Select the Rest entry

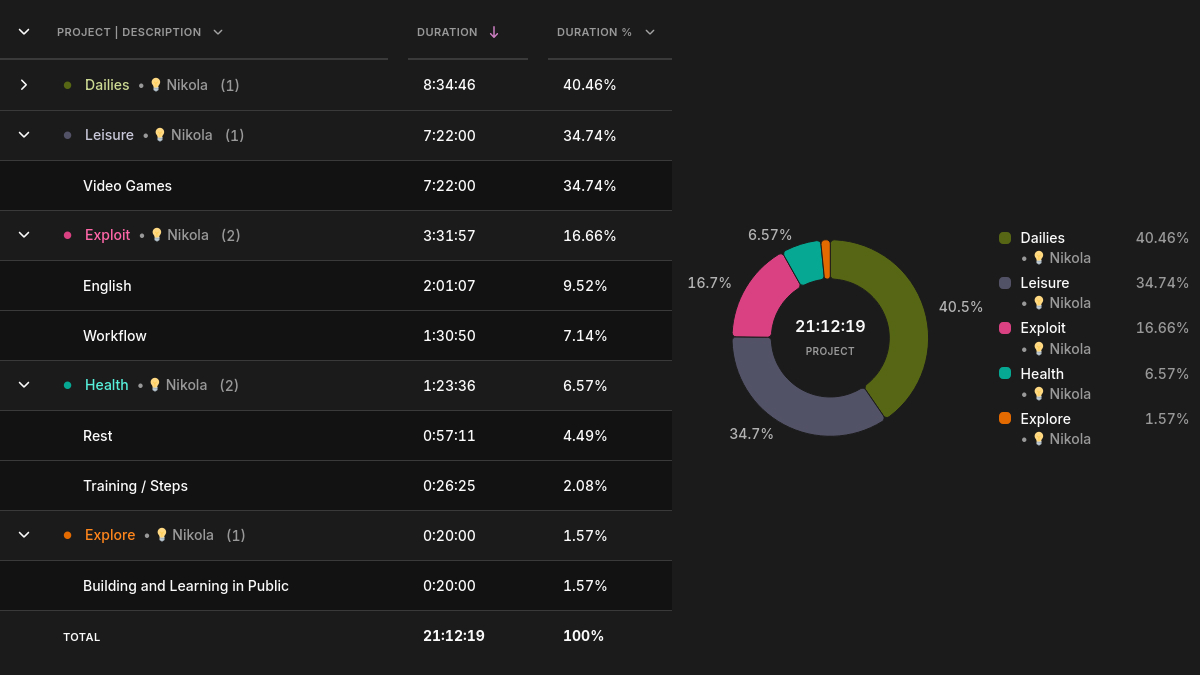click(98, 436)
